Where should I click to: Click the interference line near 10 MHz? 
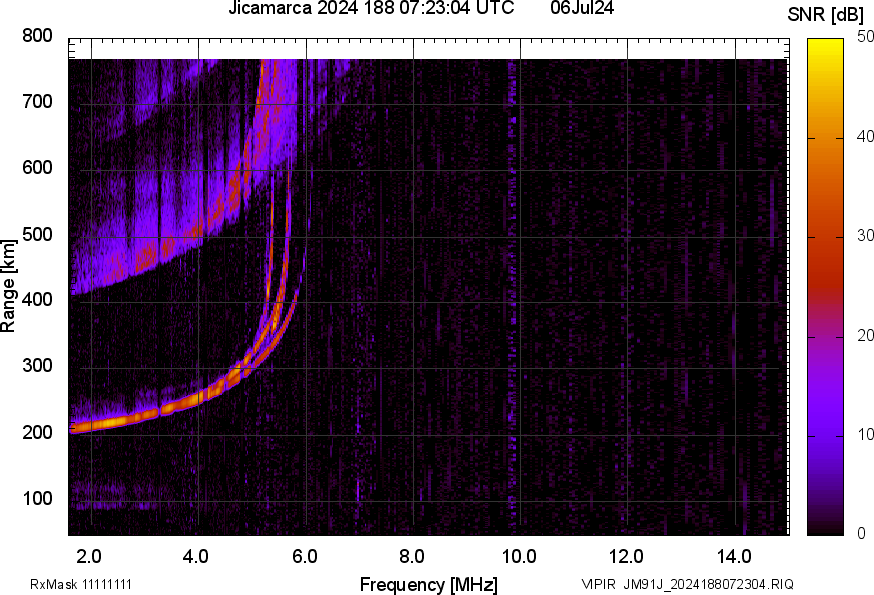click(512, 296)
